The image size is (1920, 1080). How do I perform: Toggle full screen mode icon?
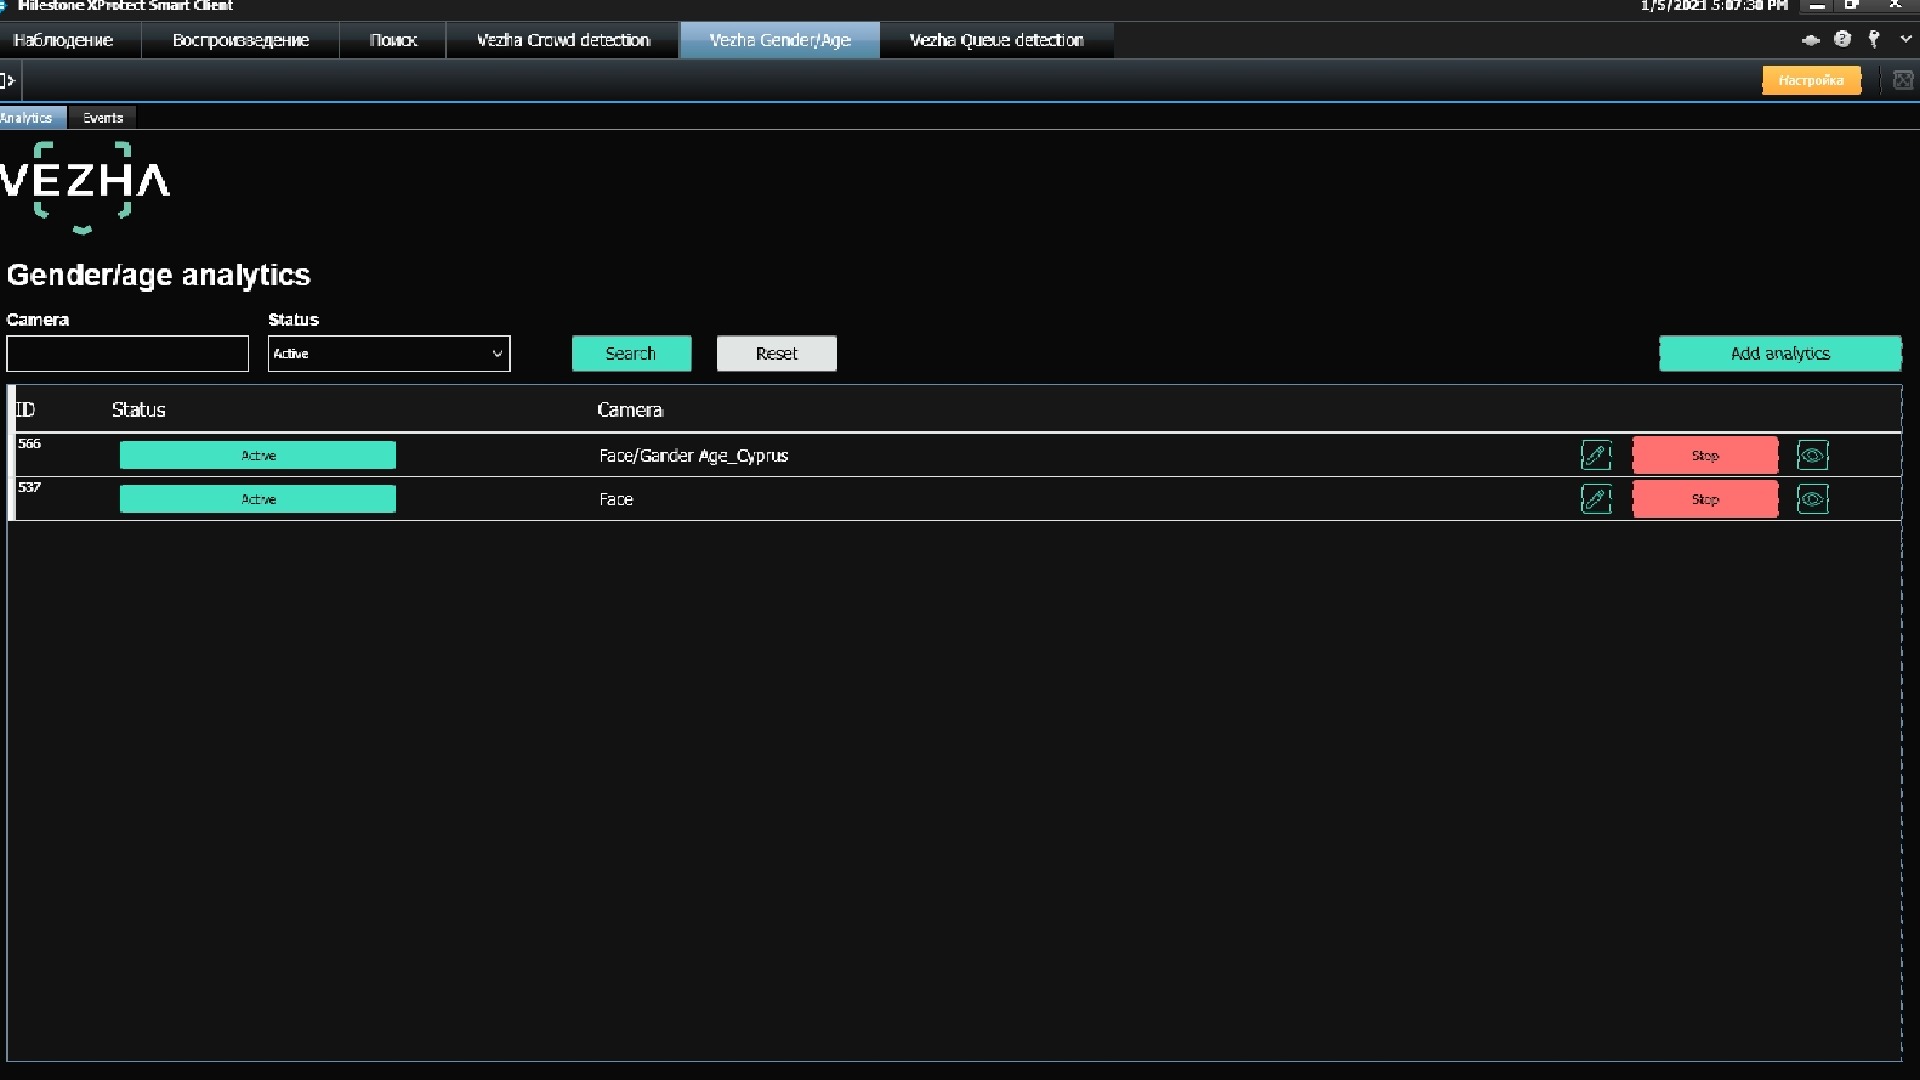(x=1902, y=80)
